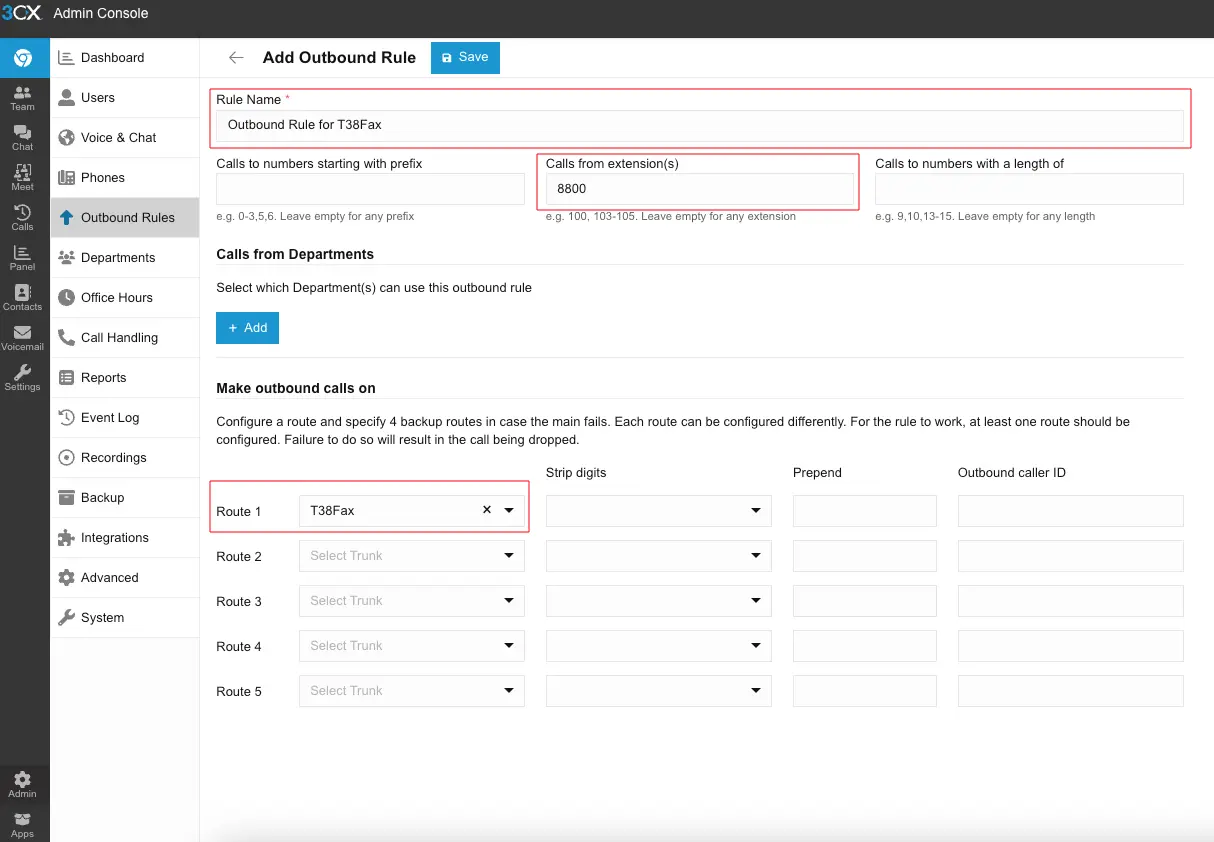Click the Calls from extension(s) field
This screenshot has width=1214, height=842.
(699, 189)
